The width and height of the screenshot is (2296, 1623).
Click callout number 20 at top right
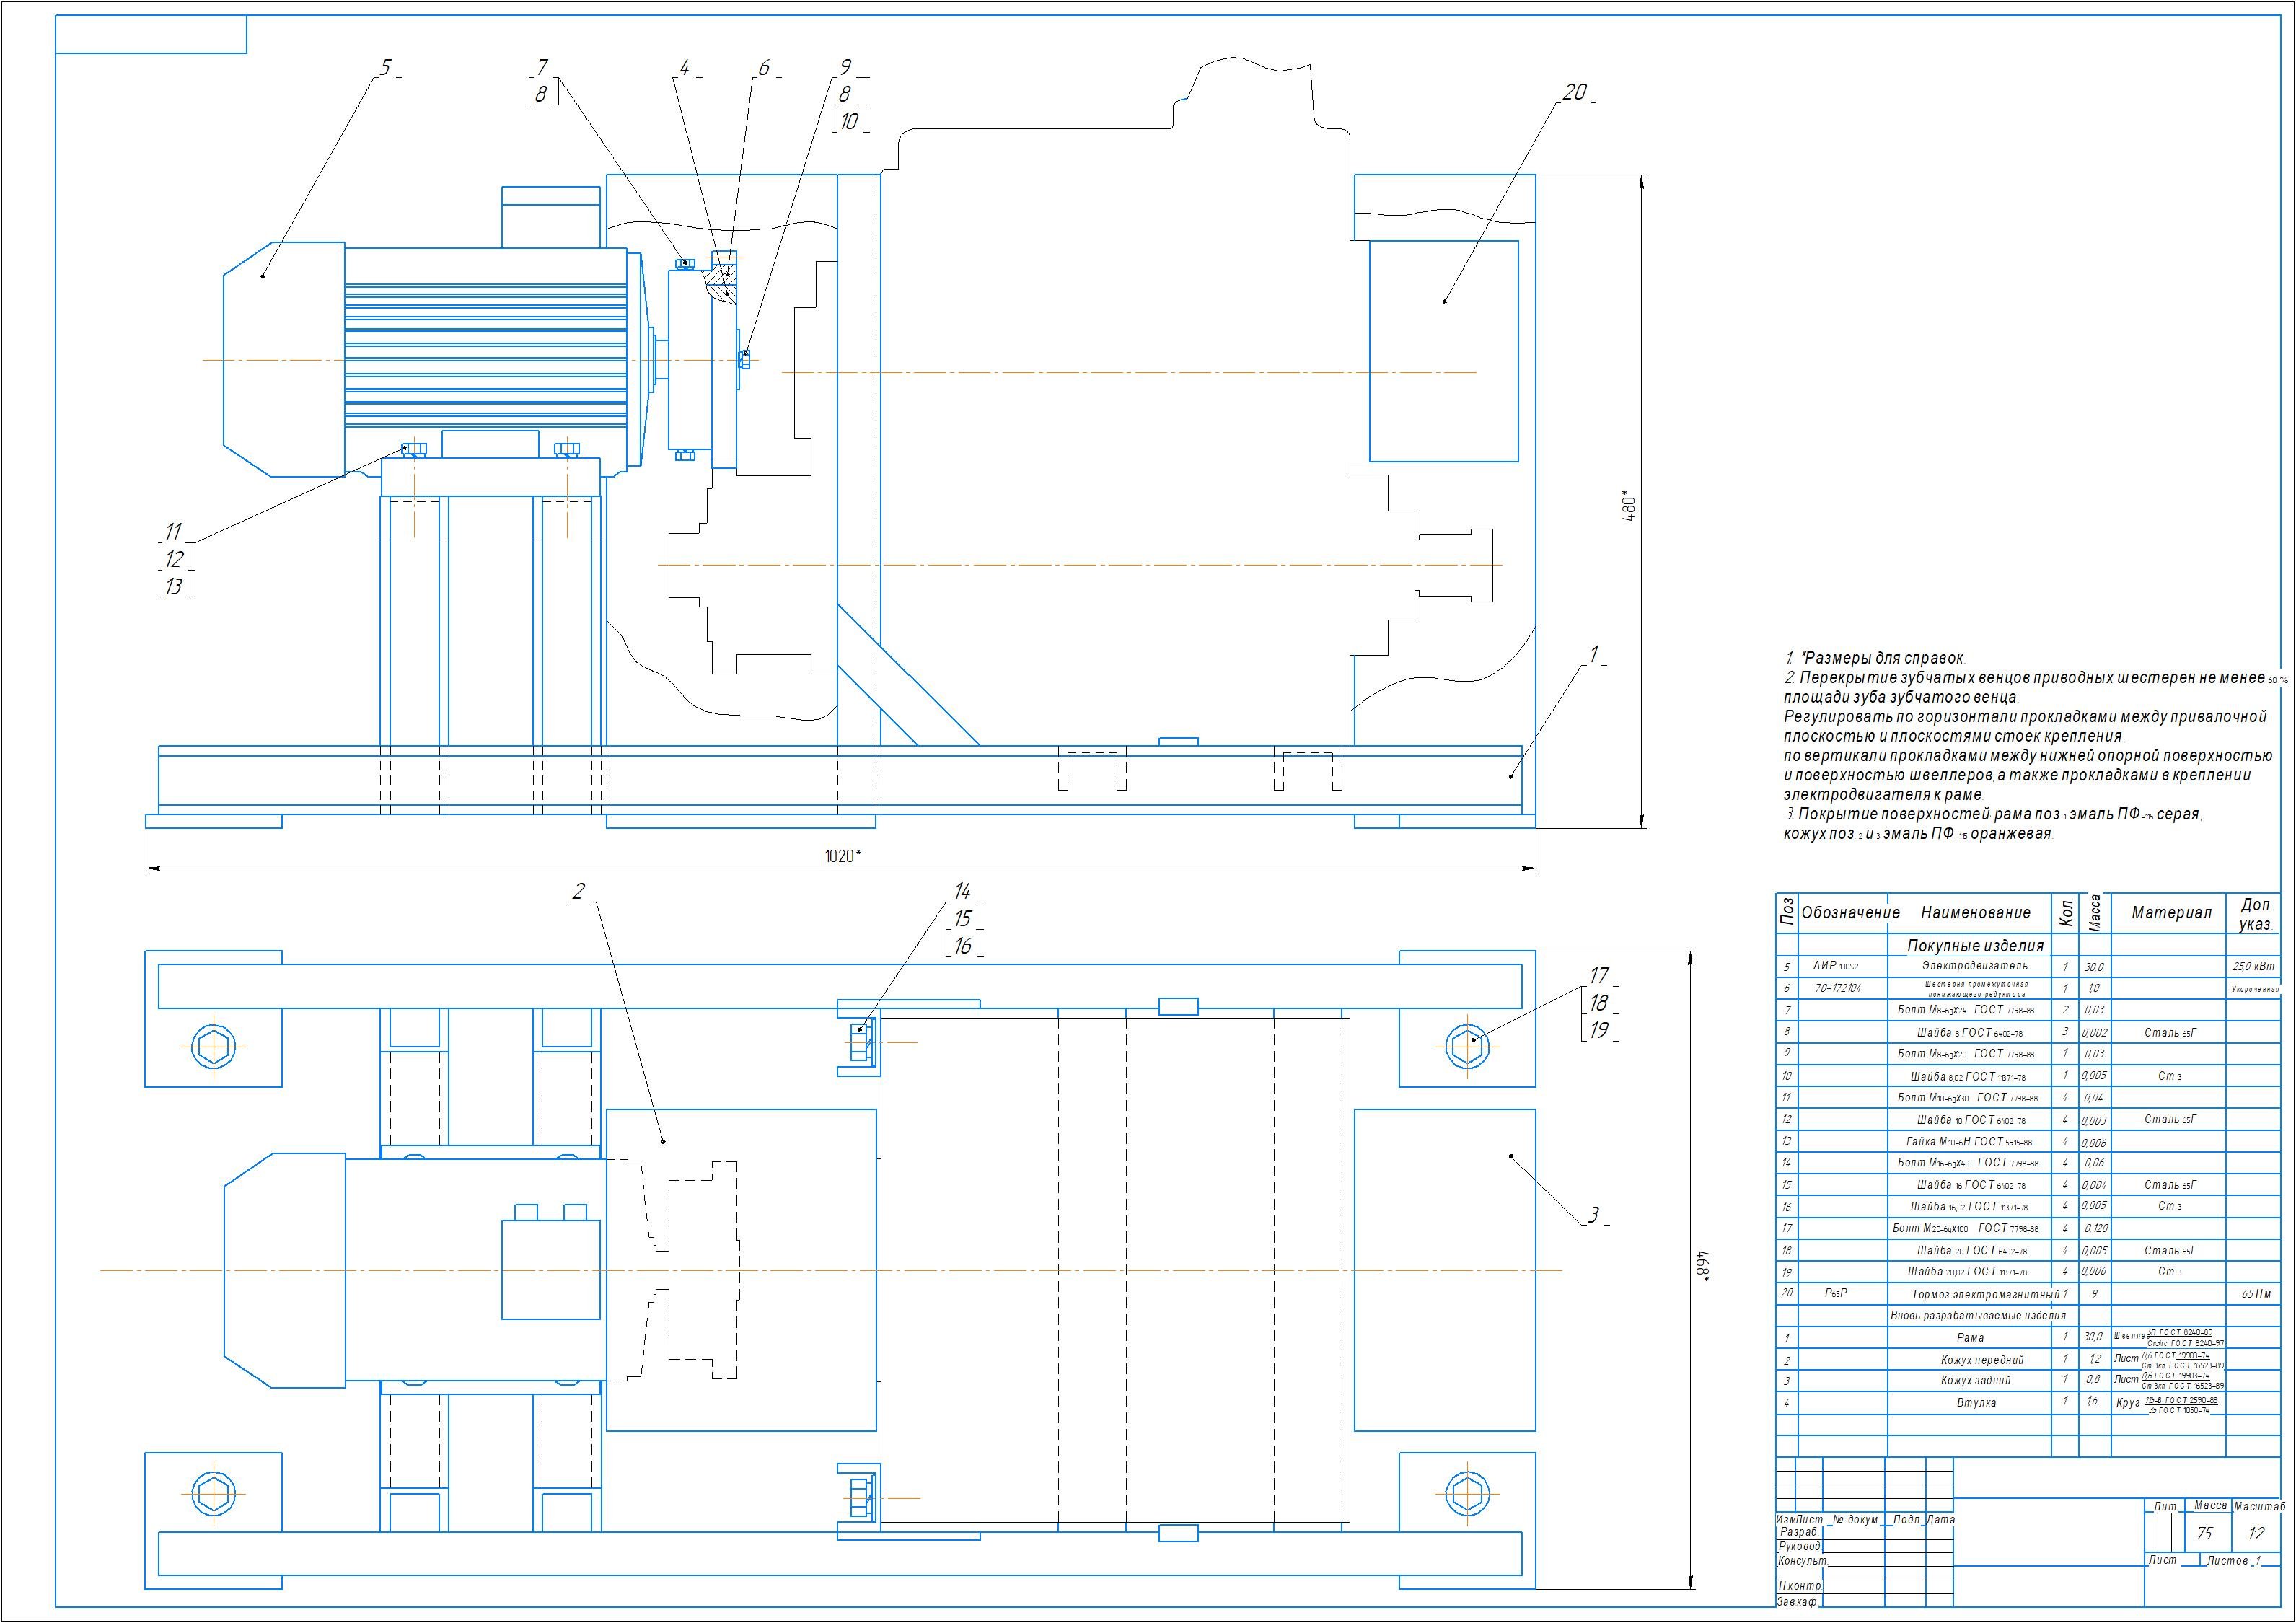coord(1574,93)
